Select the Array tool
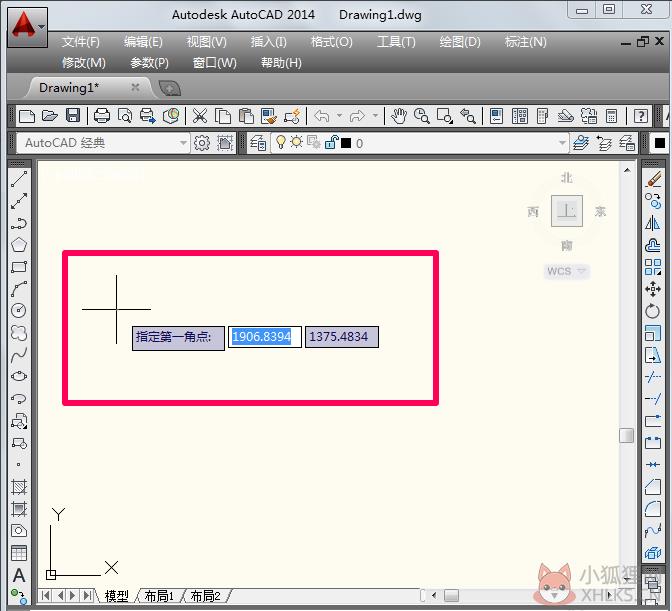Viewport: 672px width, 611px height. point(653,267)
